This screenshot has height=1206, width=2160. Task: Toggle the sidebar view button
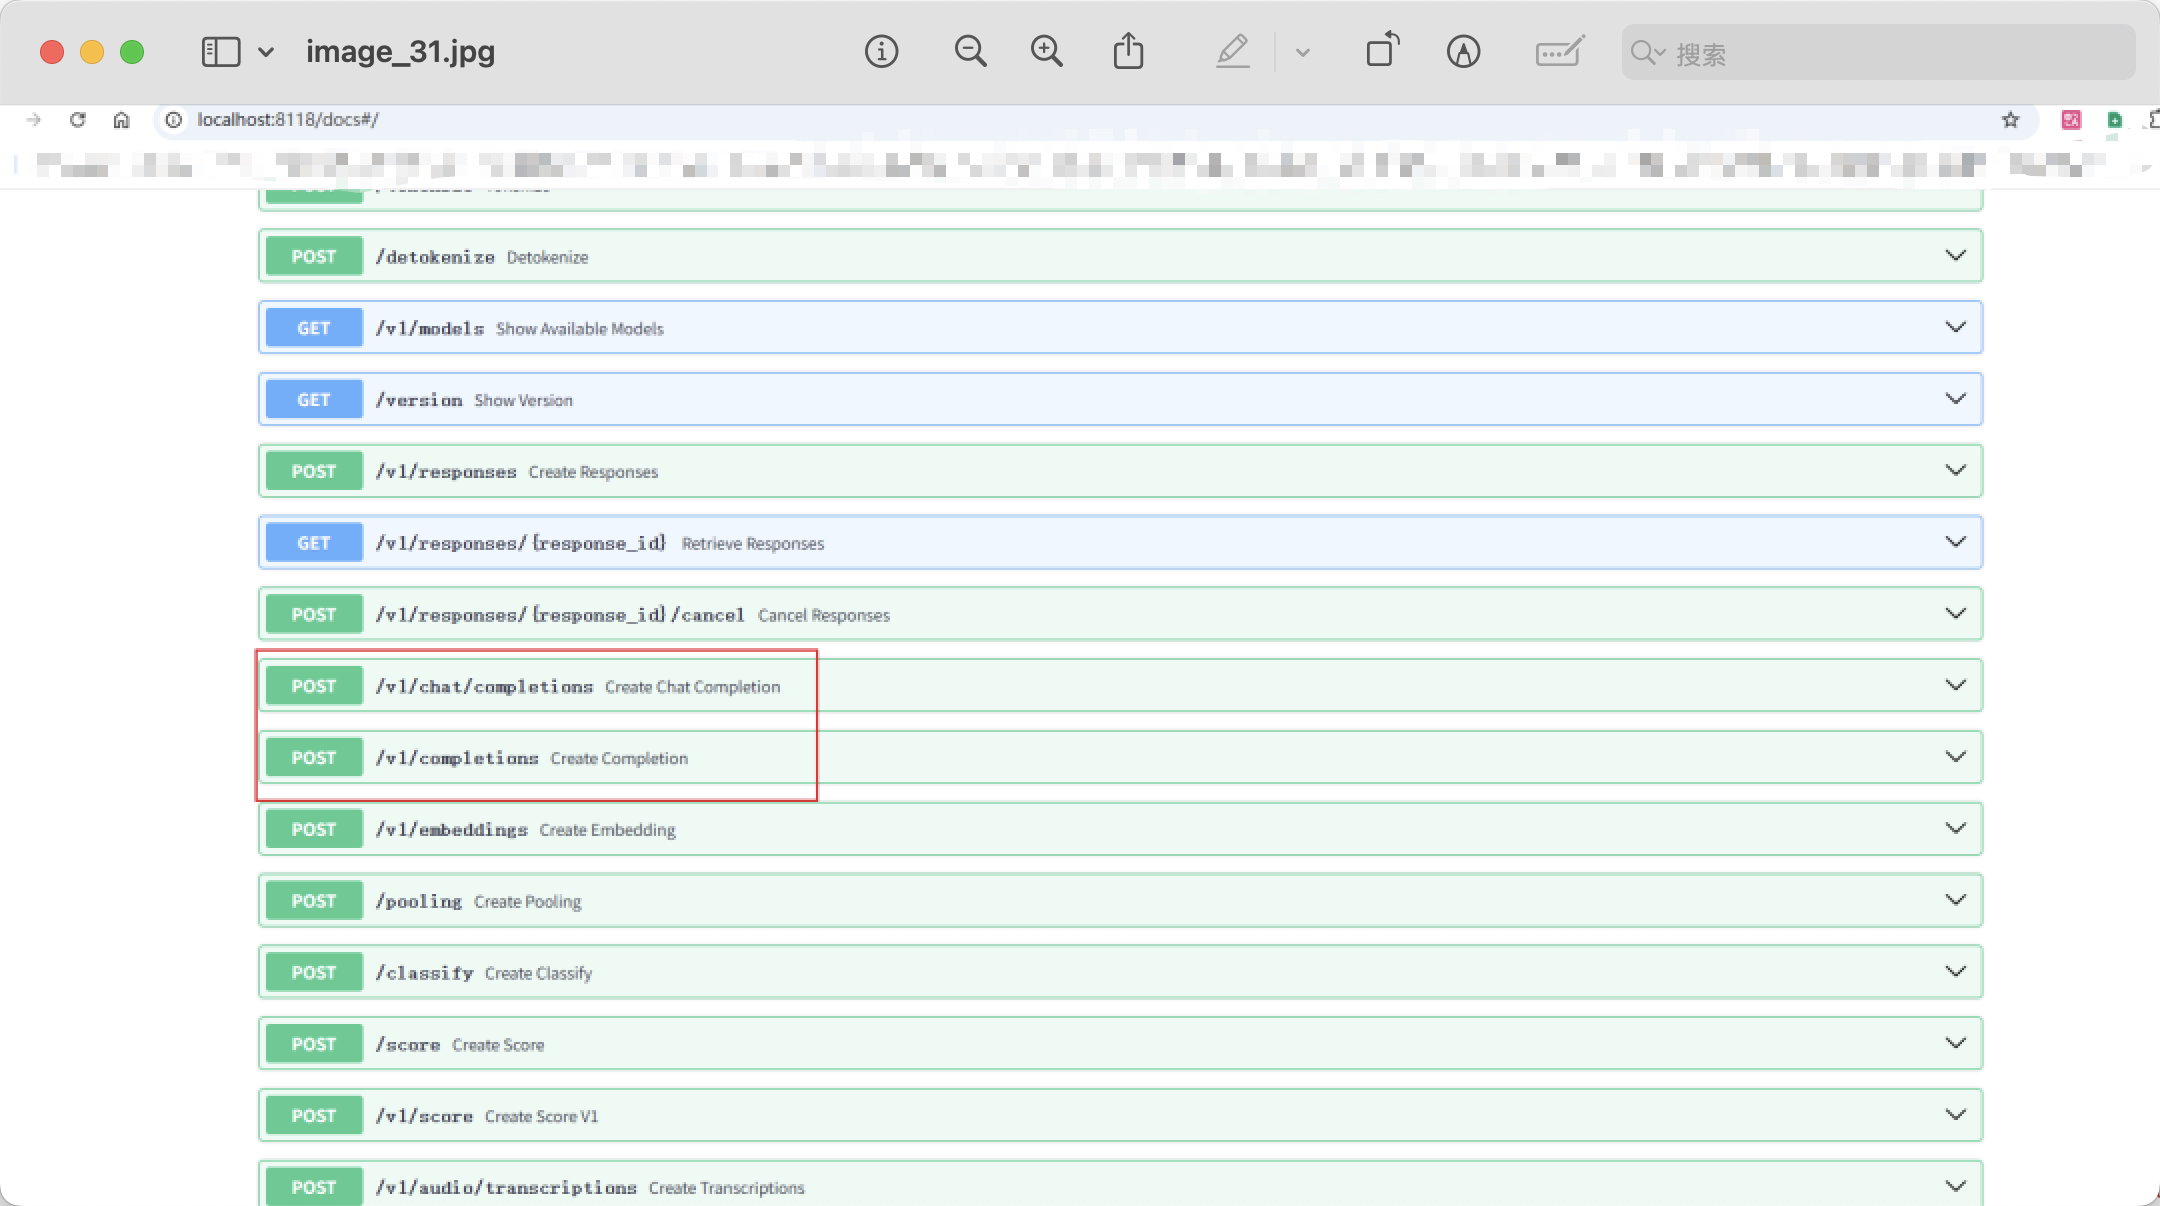pyautogui.click(x=221, y=52)
